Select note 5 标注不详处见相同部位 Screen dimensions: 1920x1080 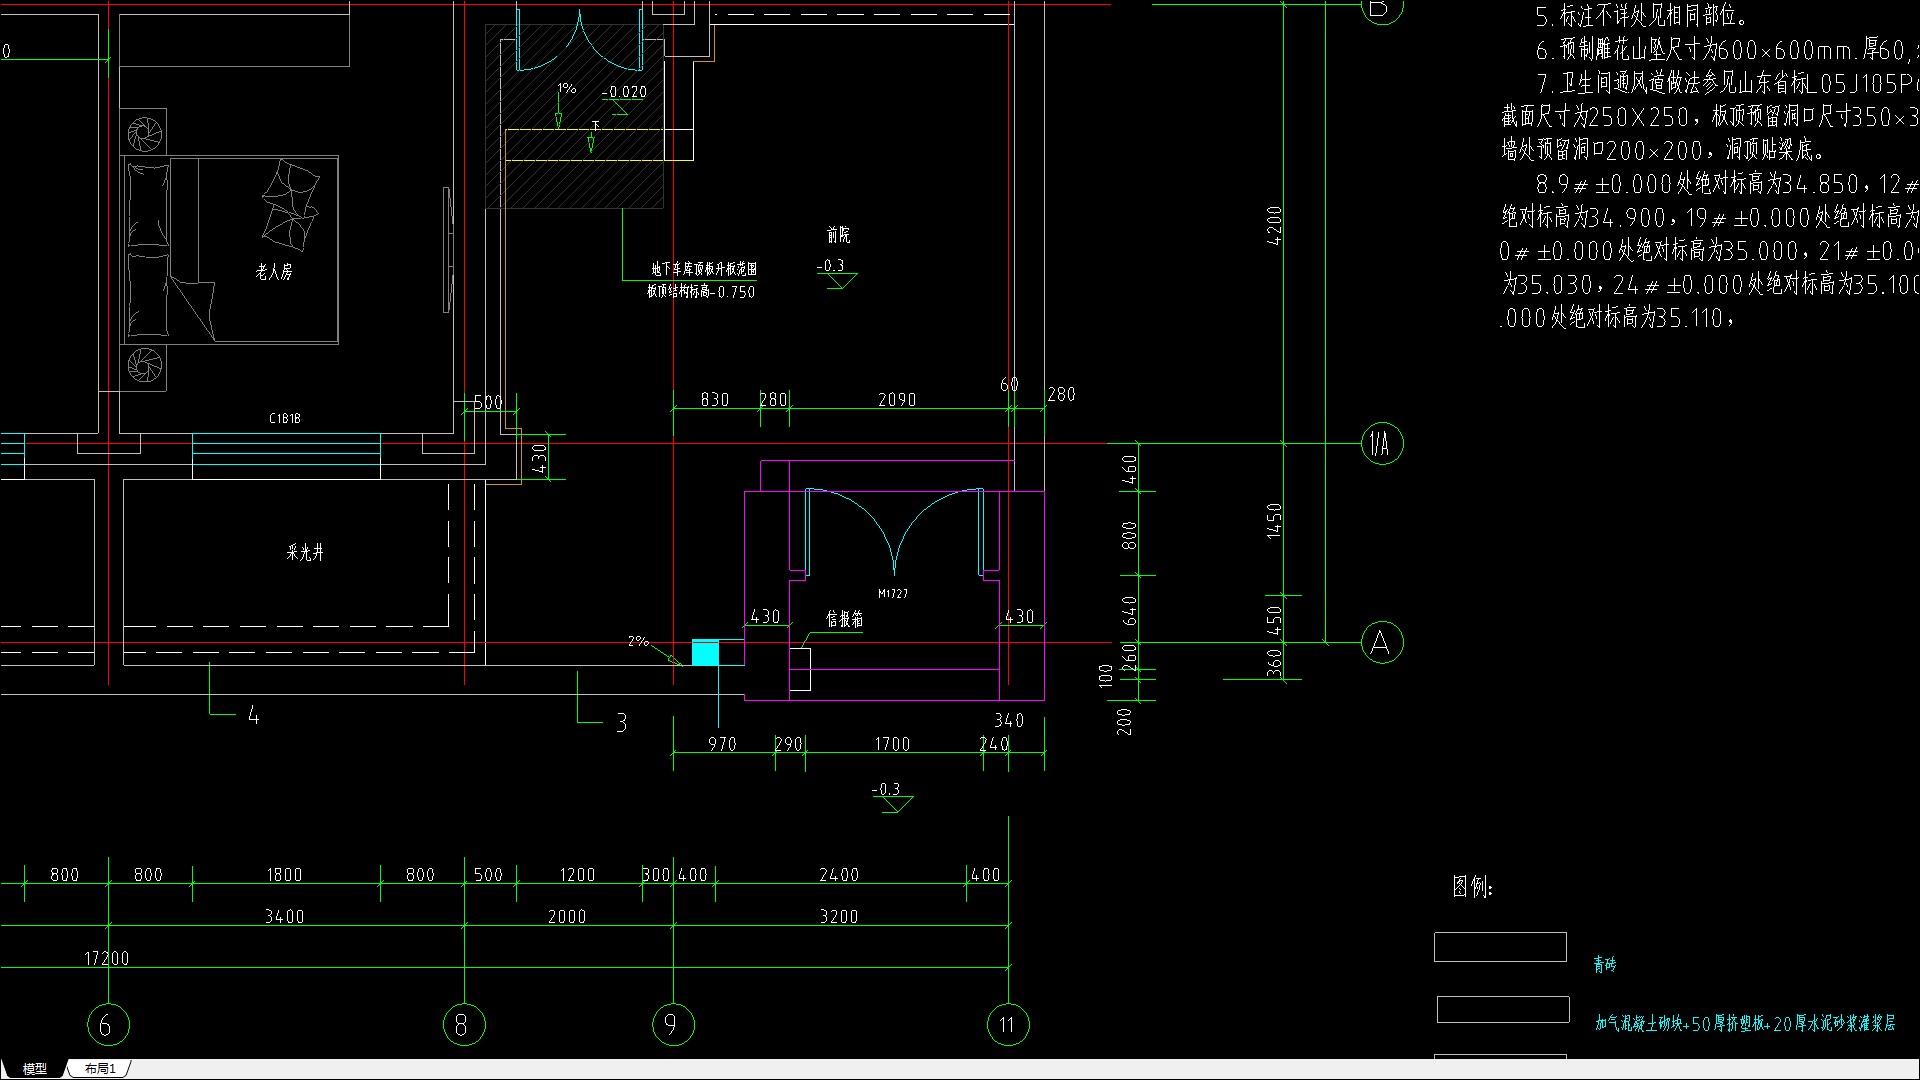(1643, 16)
